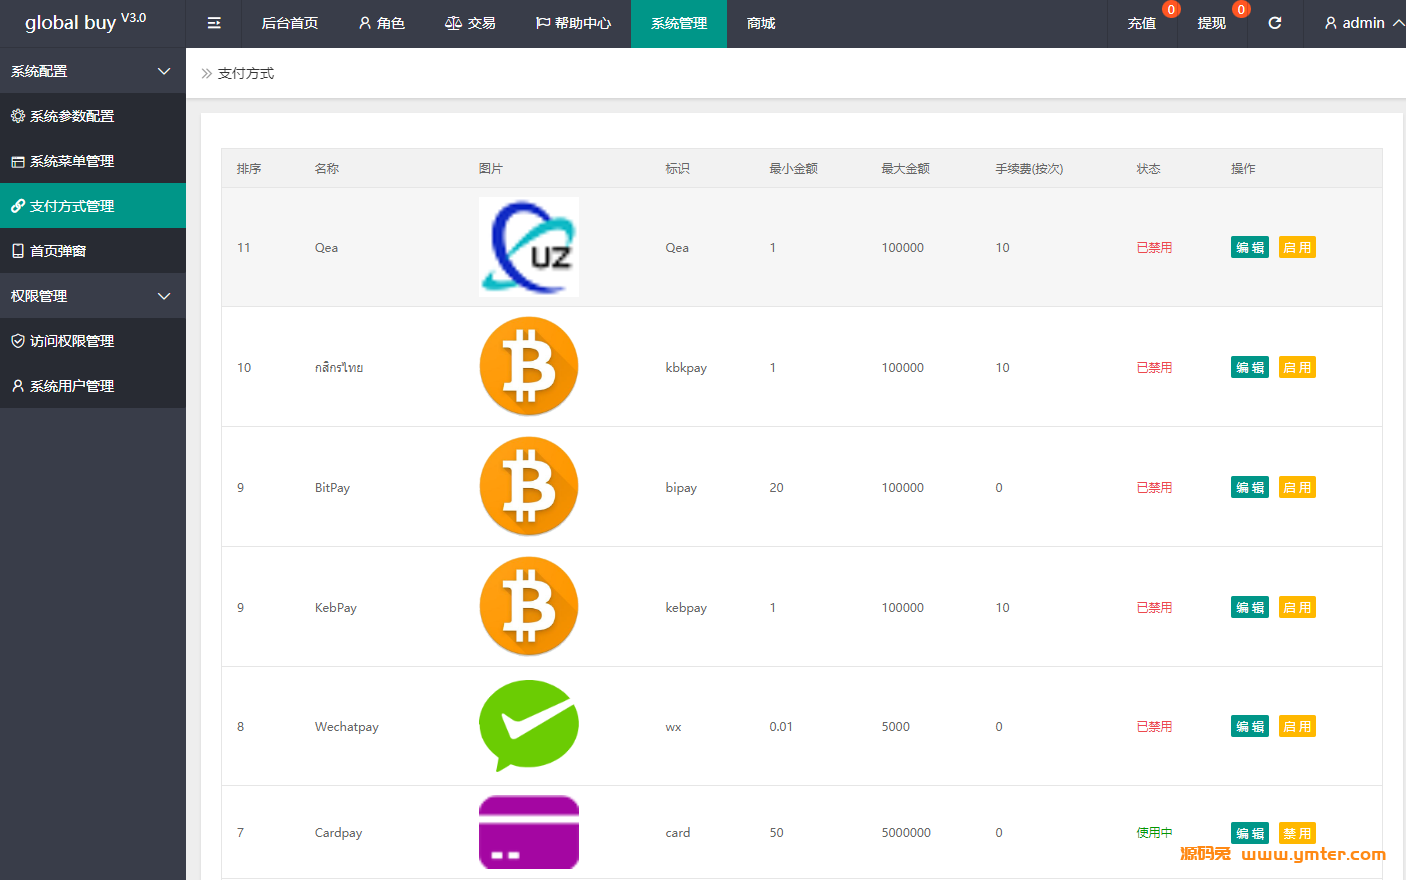The width and height of the screenshot is (1406, 880).
Task: Click 编辑 for the Wechatpay row
Action: point(1250,726)
